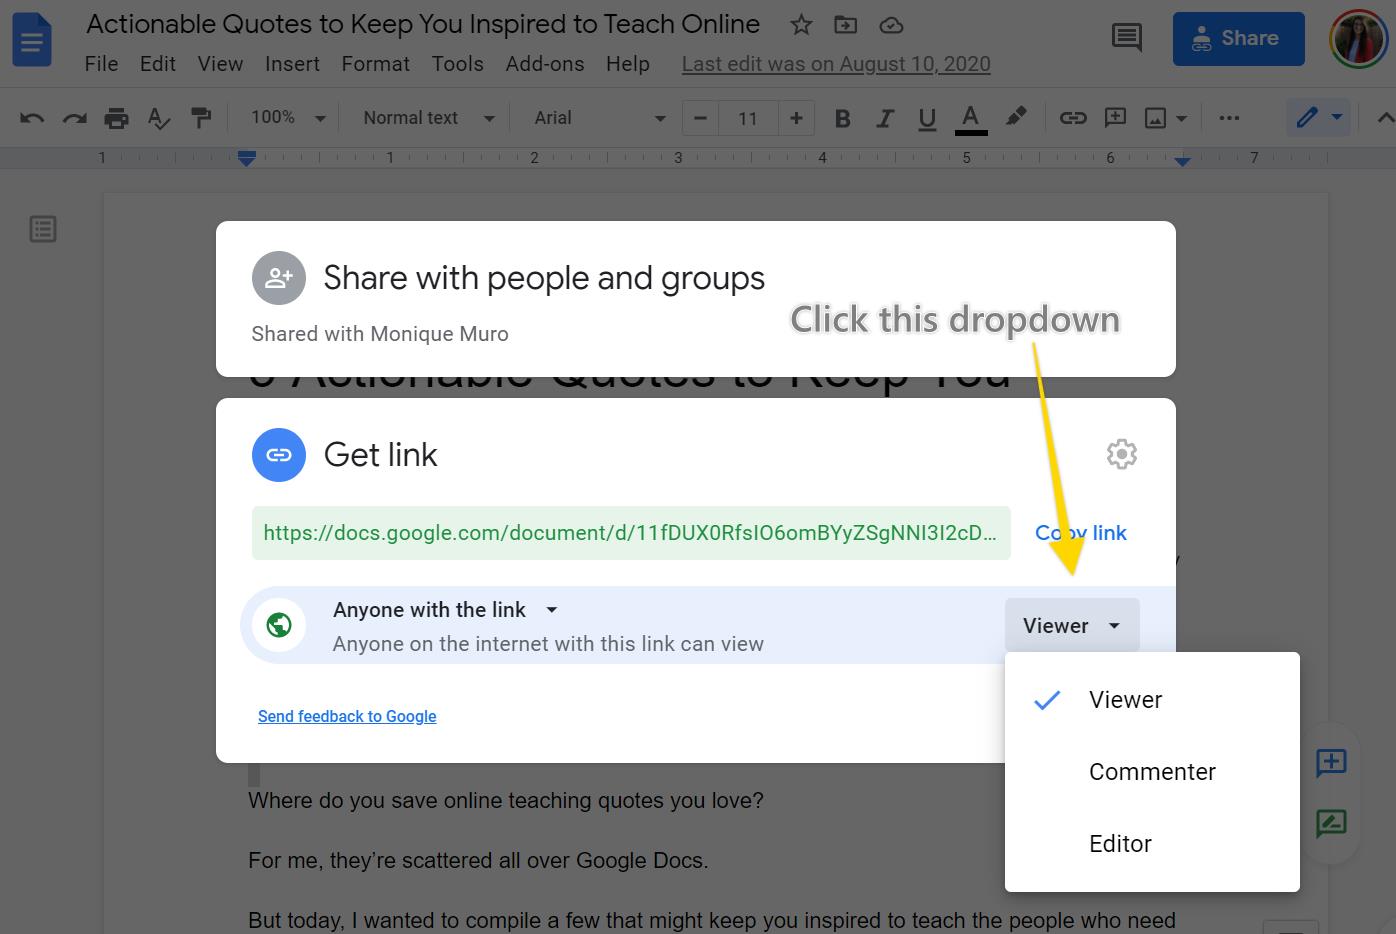
Task: Add a comment from the toolbar
Action: point(1115,118)
